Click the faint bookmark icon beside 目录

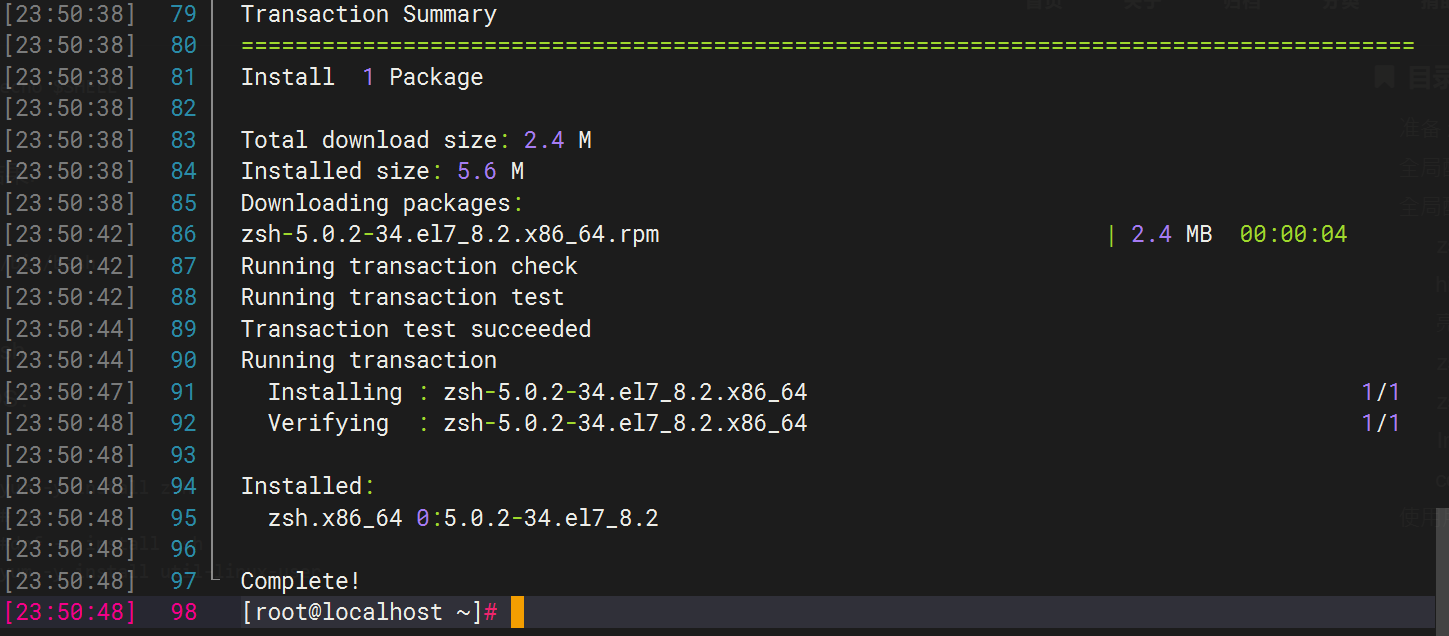click(1385, 77)
